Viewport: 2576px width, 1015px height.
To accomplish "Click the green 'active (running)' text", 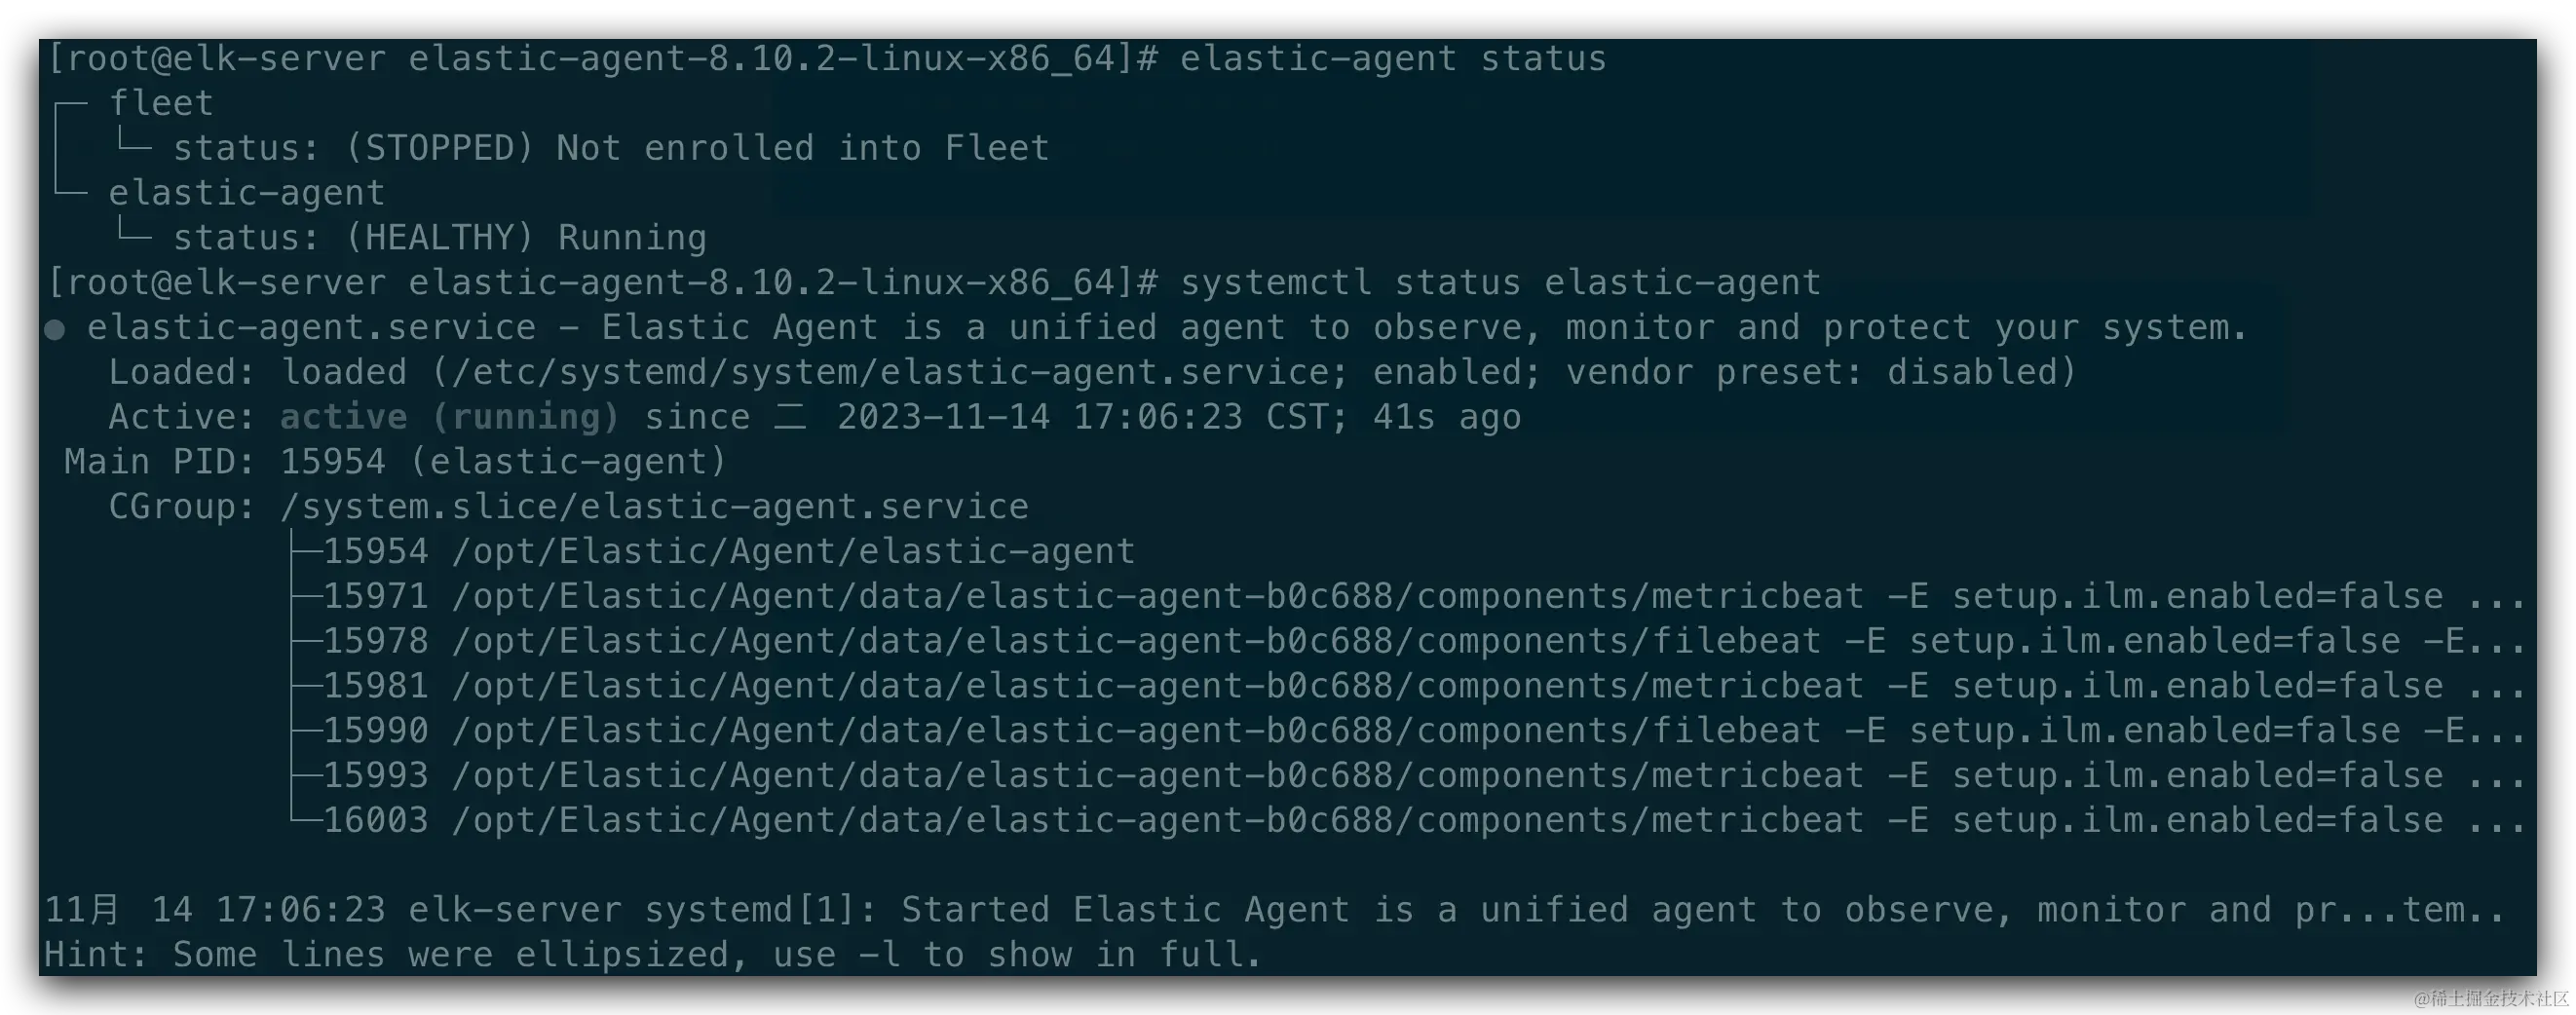I will tap(449, 417).
